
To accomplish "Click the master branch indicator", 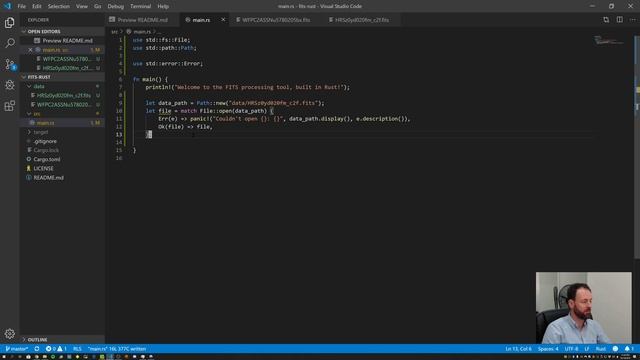I will coord(17,349).
